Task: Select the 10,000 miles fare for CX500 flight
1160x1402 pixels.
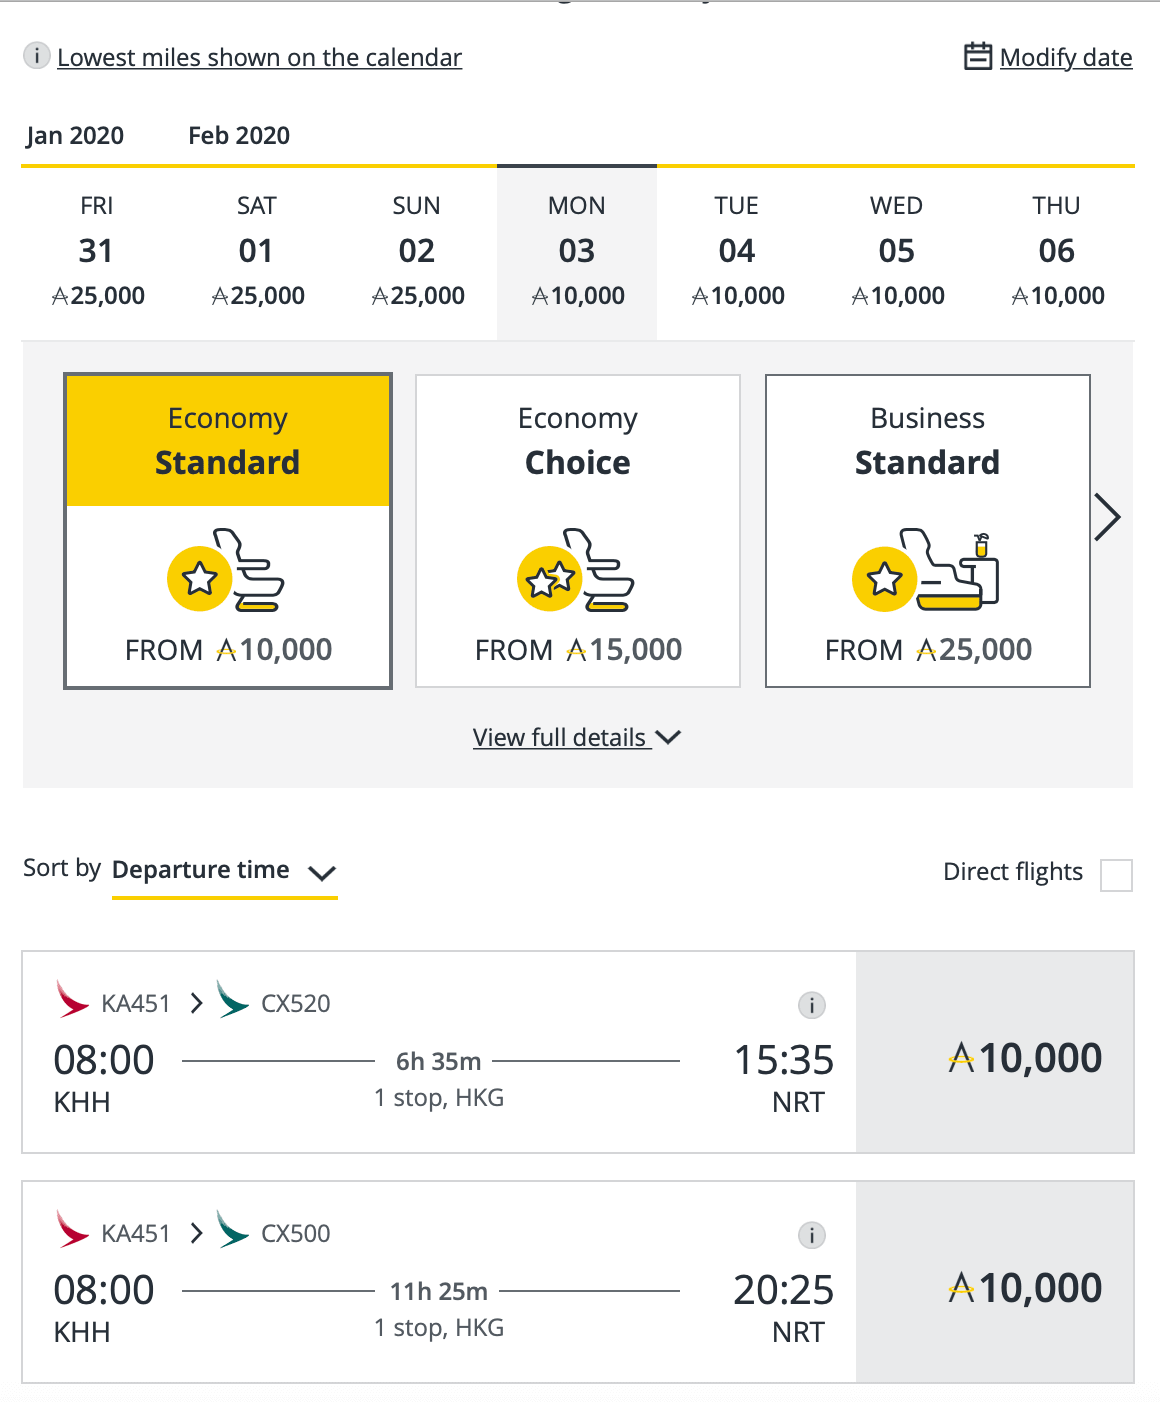Action: pos(995,1282)
